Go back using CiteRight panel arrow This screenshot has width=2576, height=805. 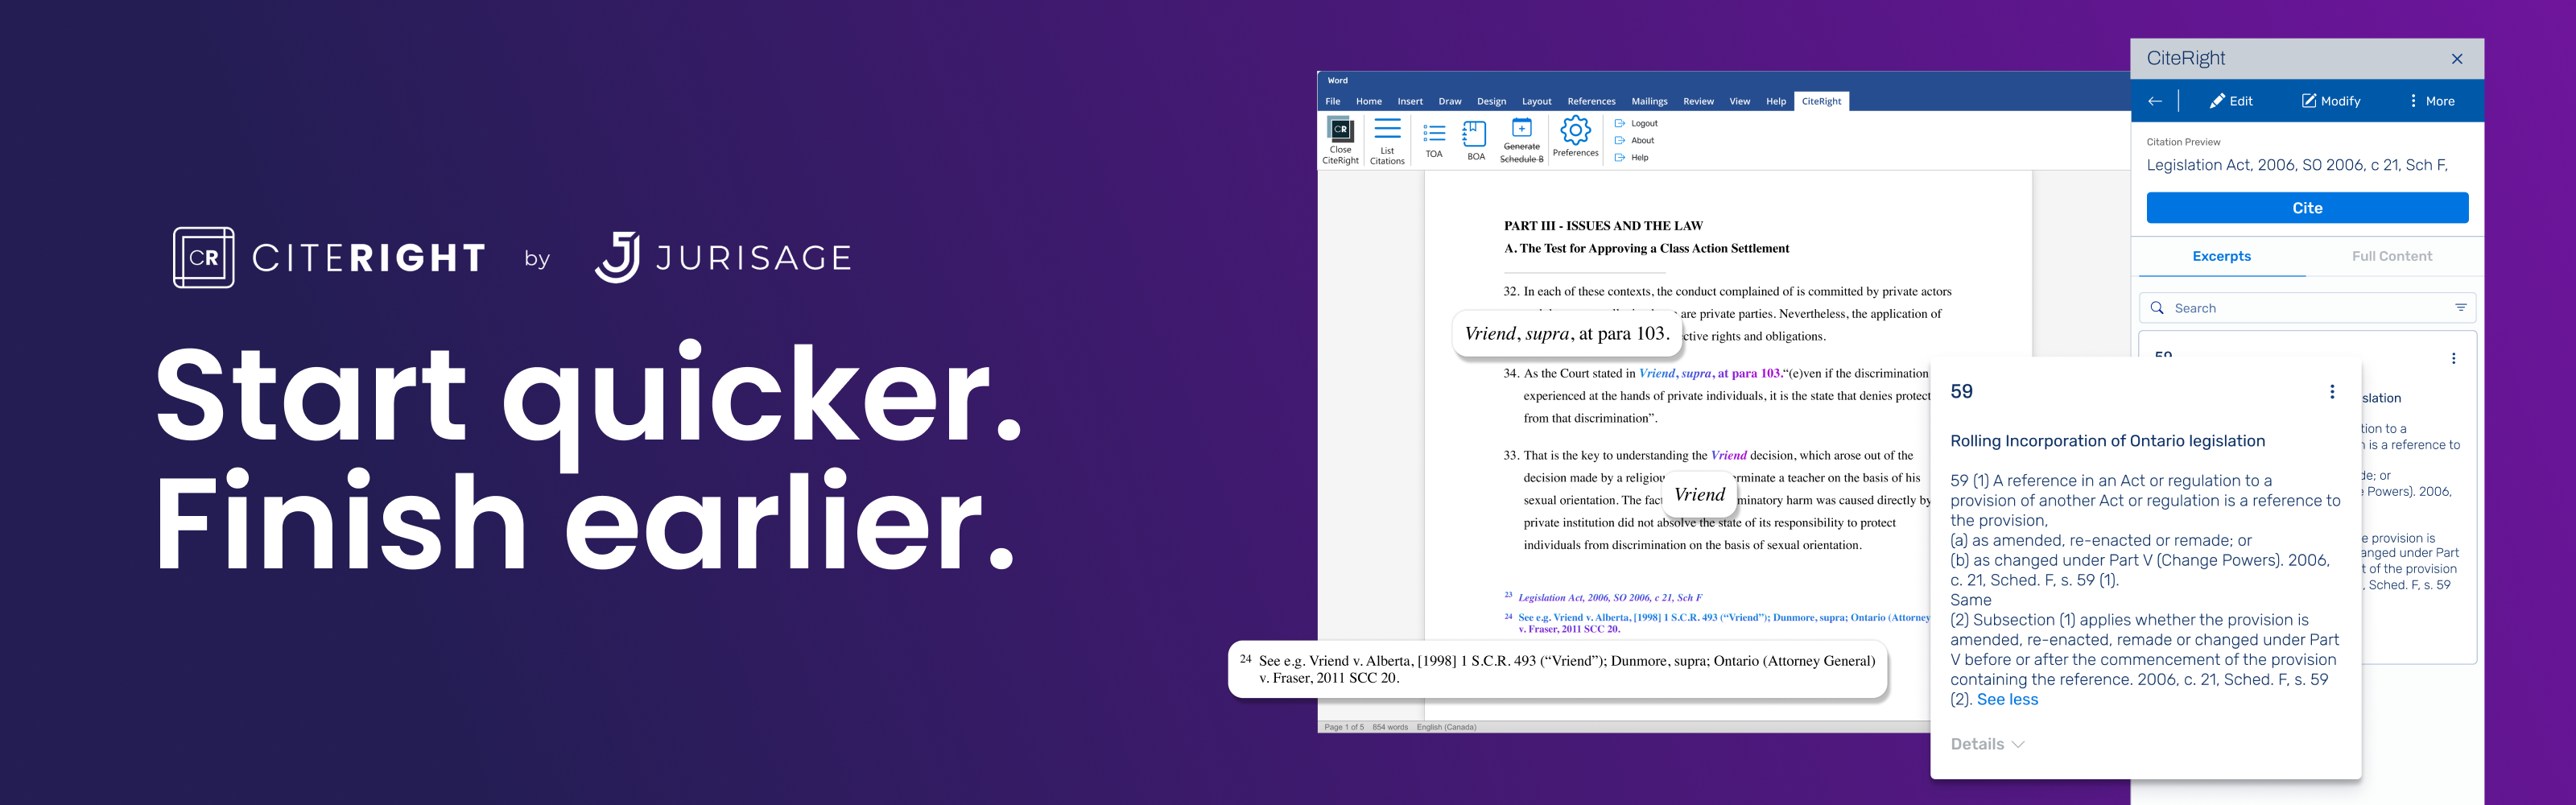pos(2155,101)
